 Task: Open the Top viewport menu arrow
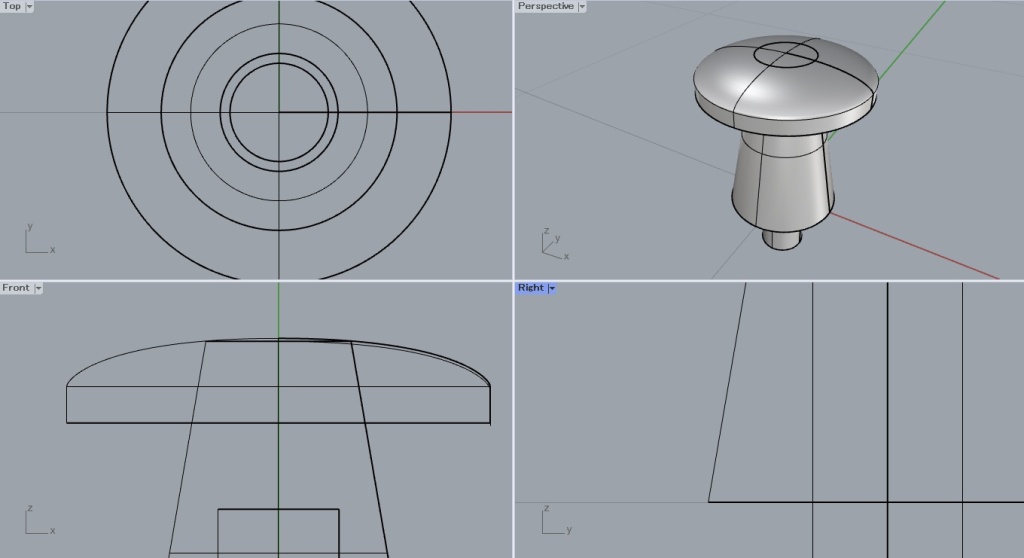click(28, 6)
